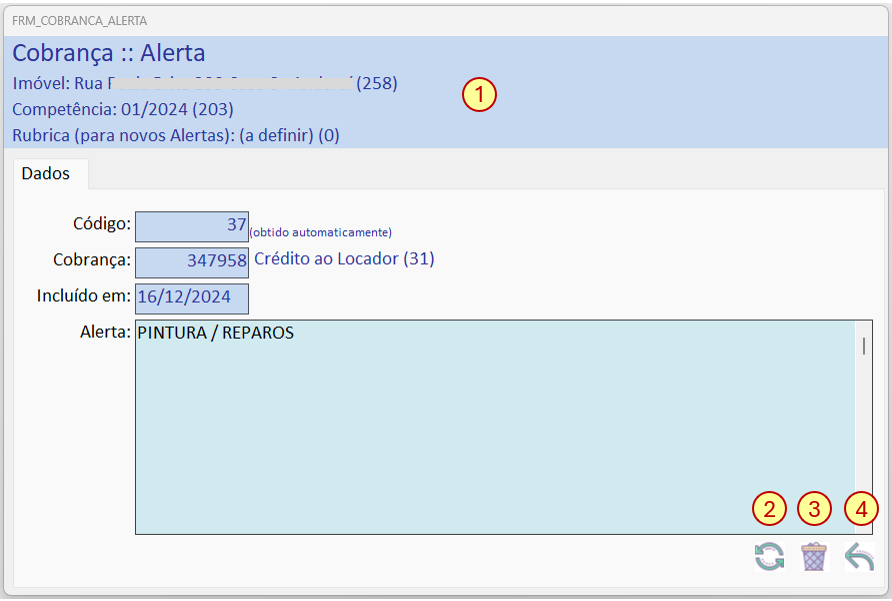Click the Imóvel address line

(x=205, y=84)
